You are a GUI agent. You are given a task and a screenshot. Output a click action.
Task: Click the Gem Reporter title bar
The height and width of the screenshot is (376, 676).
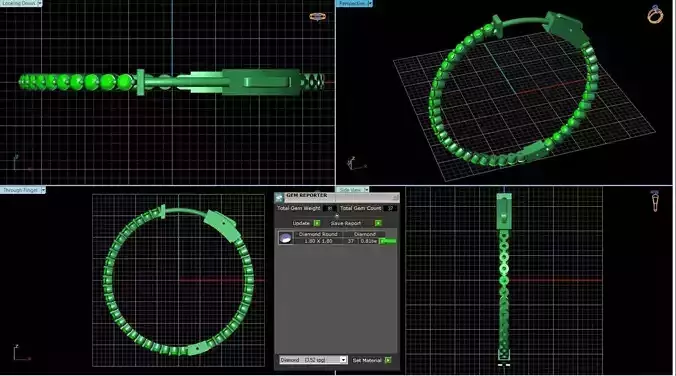click(337, 197)
